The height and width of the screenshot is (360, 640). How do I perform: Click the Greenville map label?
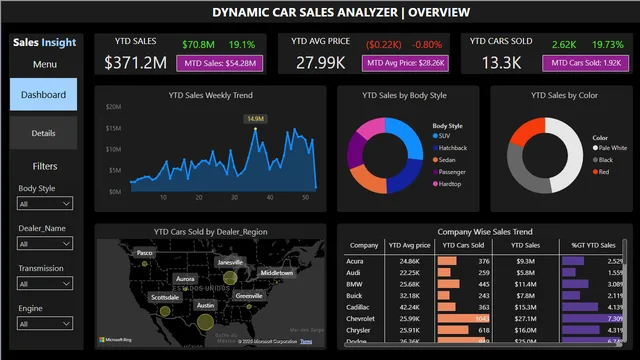[x=249, y=296]
